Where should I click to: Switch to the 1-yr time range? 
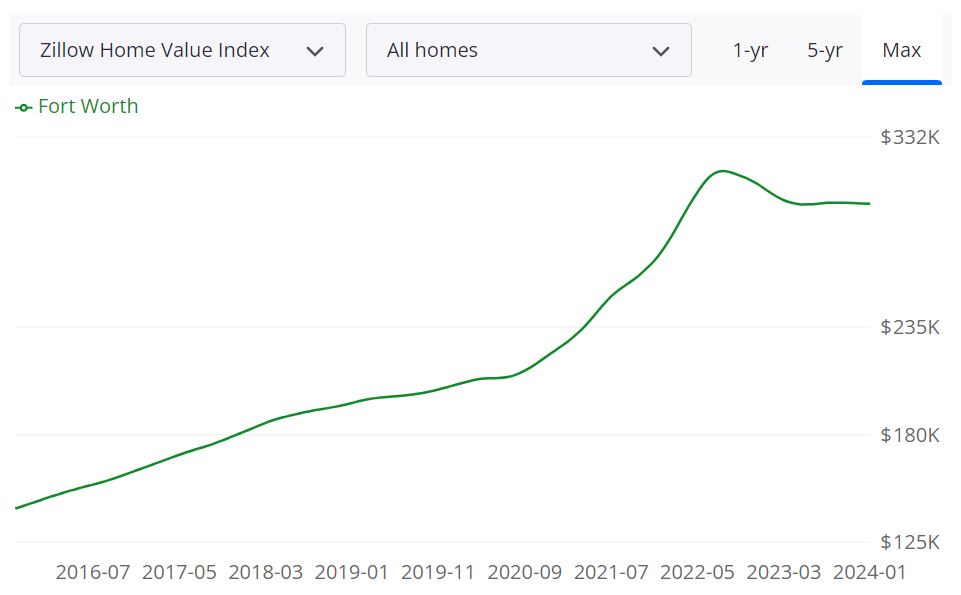pyautogui.click(x=750, y=50)
